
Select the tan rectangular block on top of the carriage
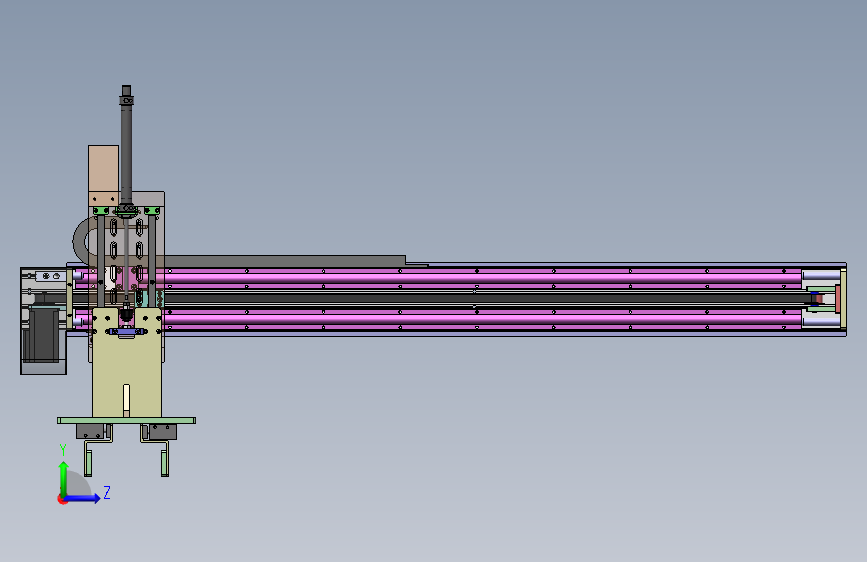pos(103,175)
